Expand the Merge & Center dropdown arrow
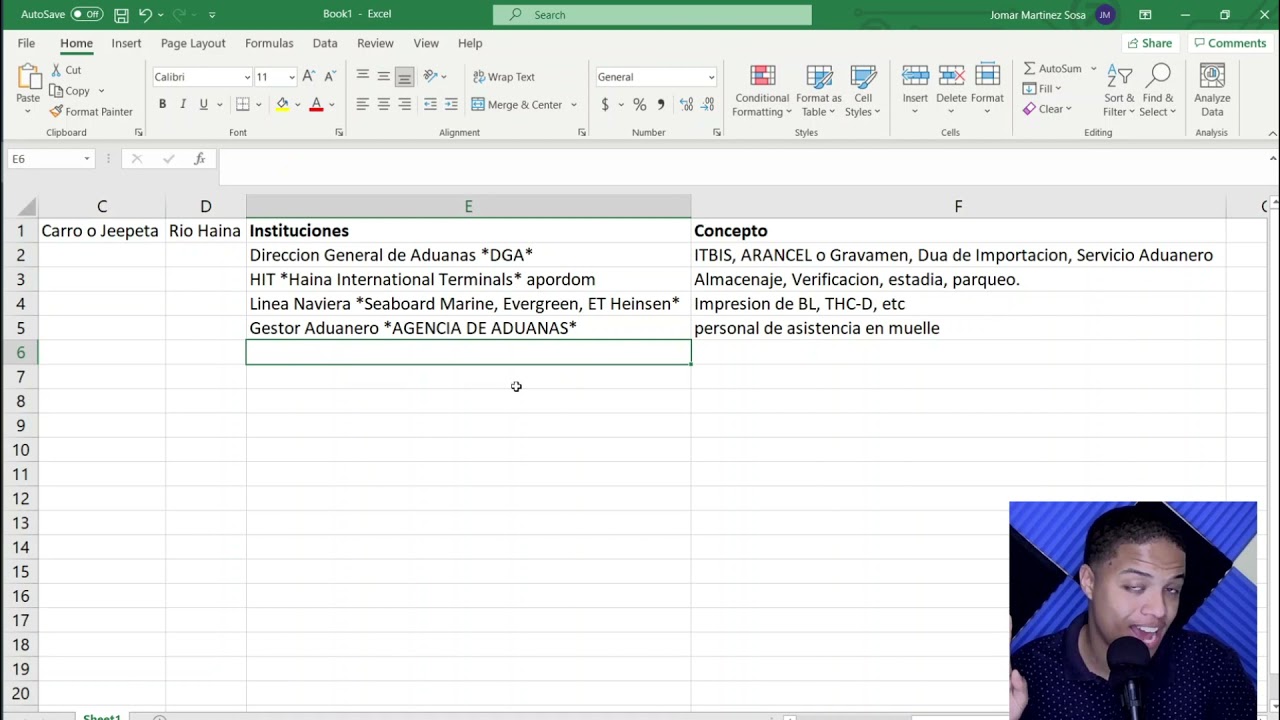Screen dimensions: 1280x720 point(573,105)
